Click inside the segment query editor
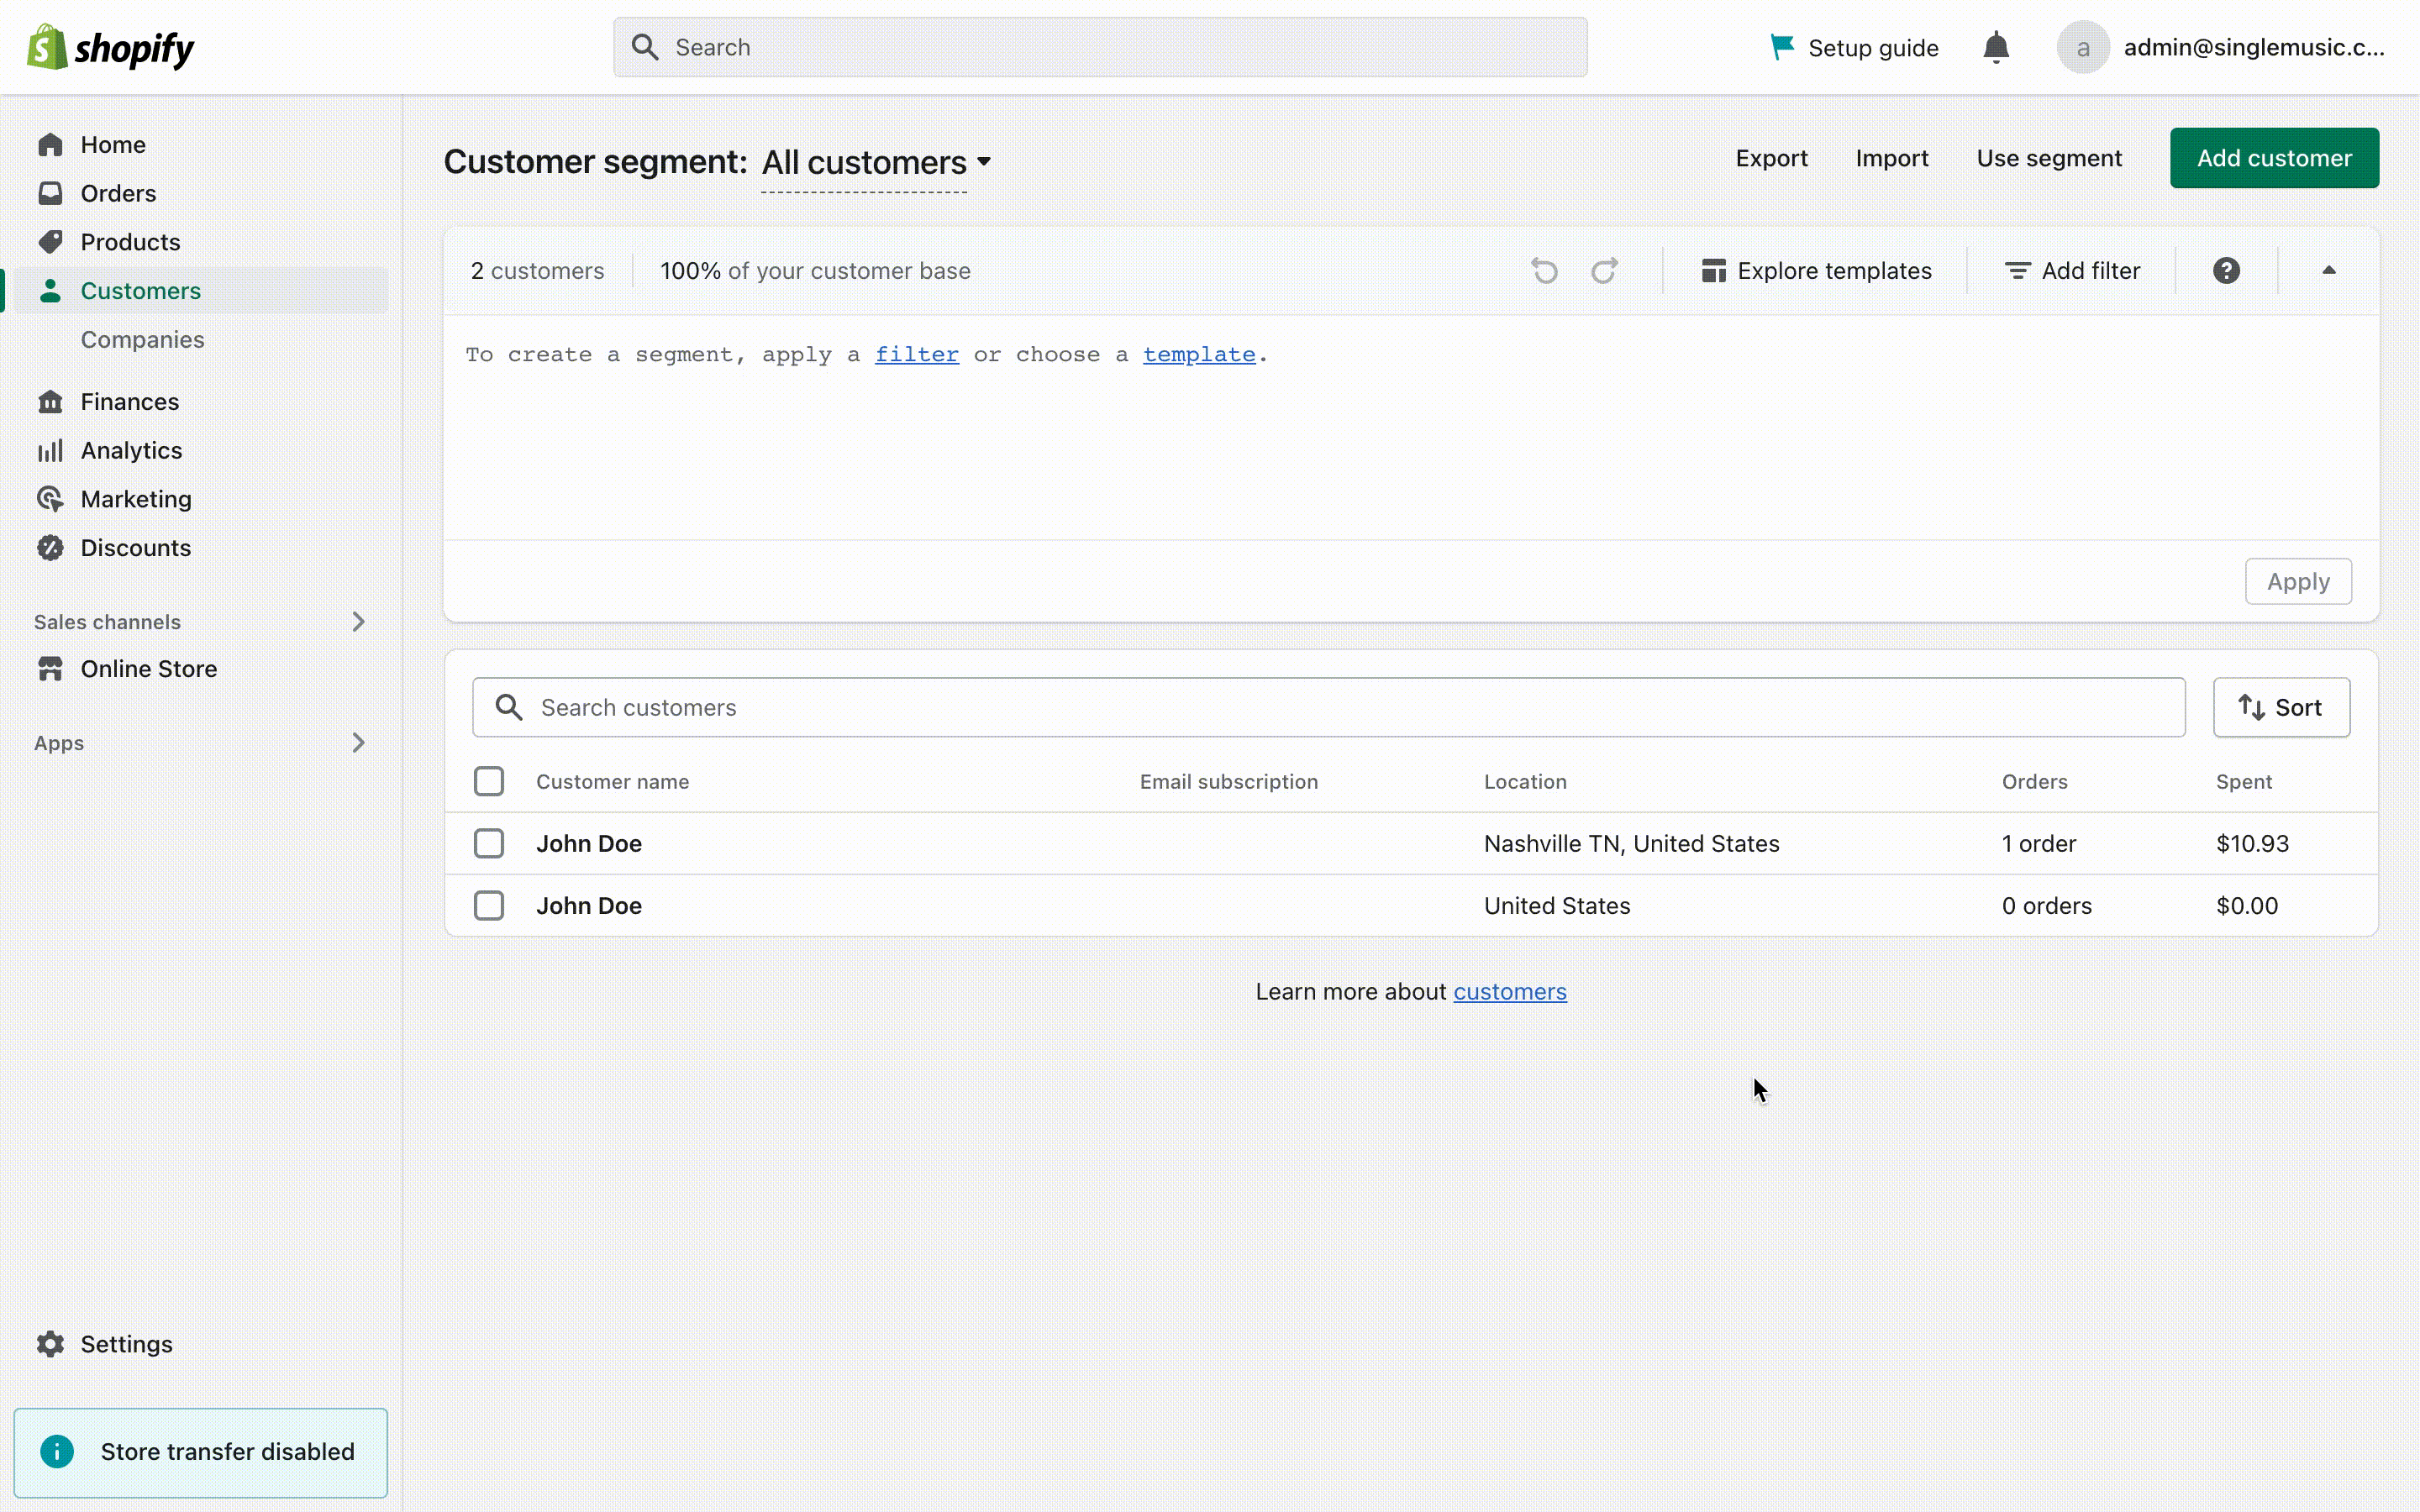 point(1411,428)
